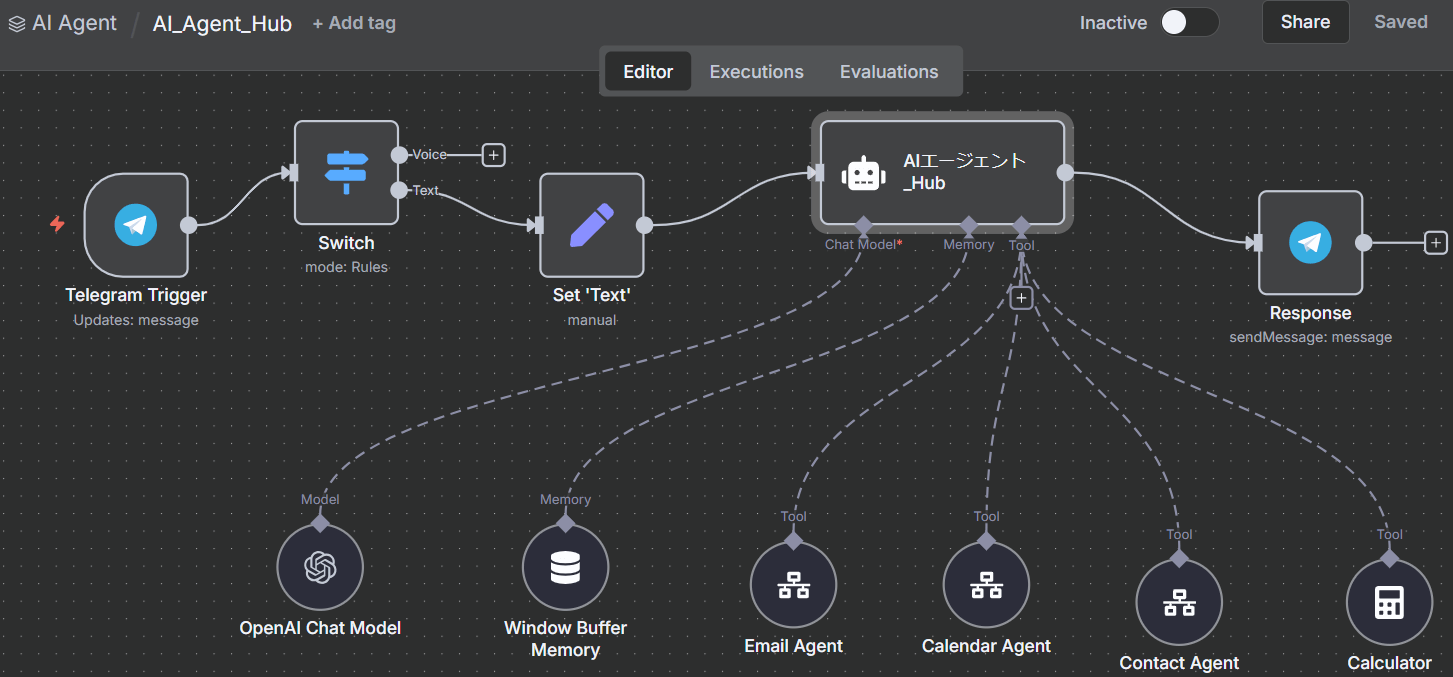Click the AI Agent Hub output dot
This screenshot has height=677, width=1453.
coord(1065,173)
